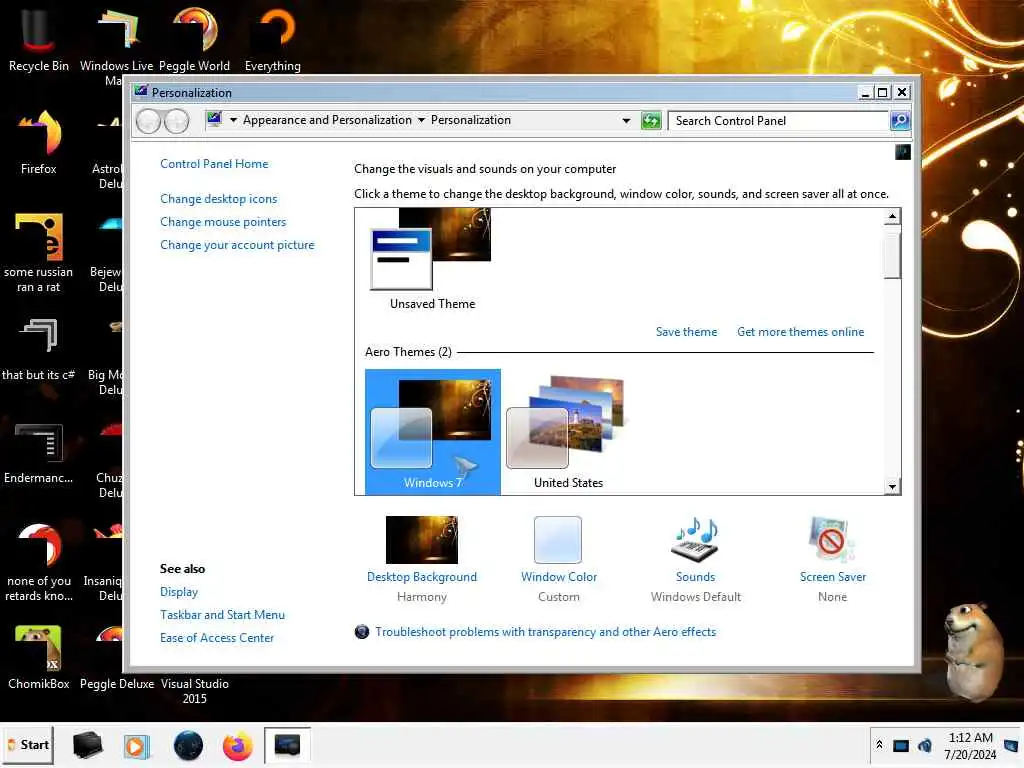Click the Search Control Panel field

click(778, 121)
